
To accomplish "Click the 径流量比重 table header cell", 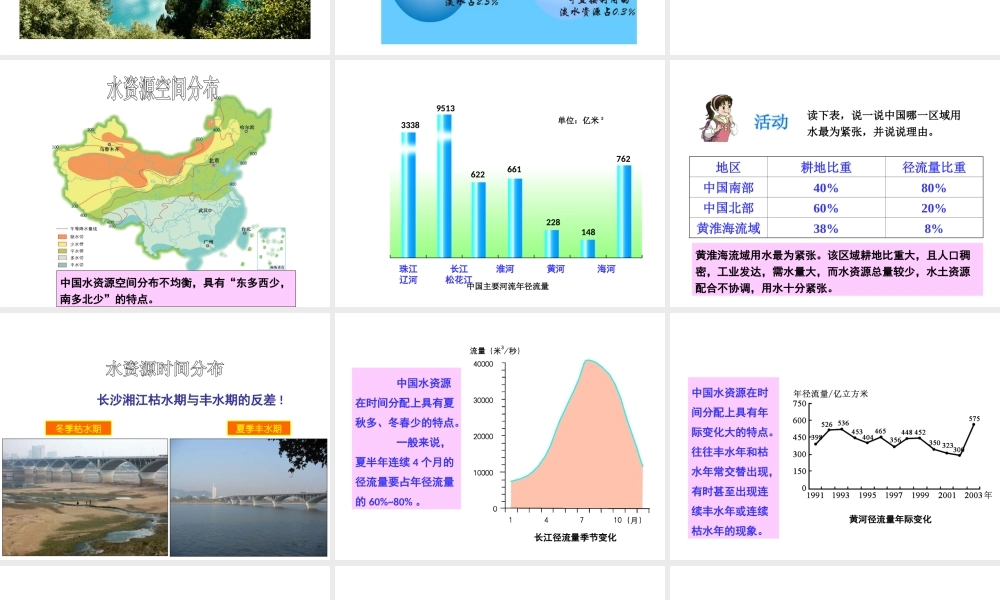I will (934, 167).
